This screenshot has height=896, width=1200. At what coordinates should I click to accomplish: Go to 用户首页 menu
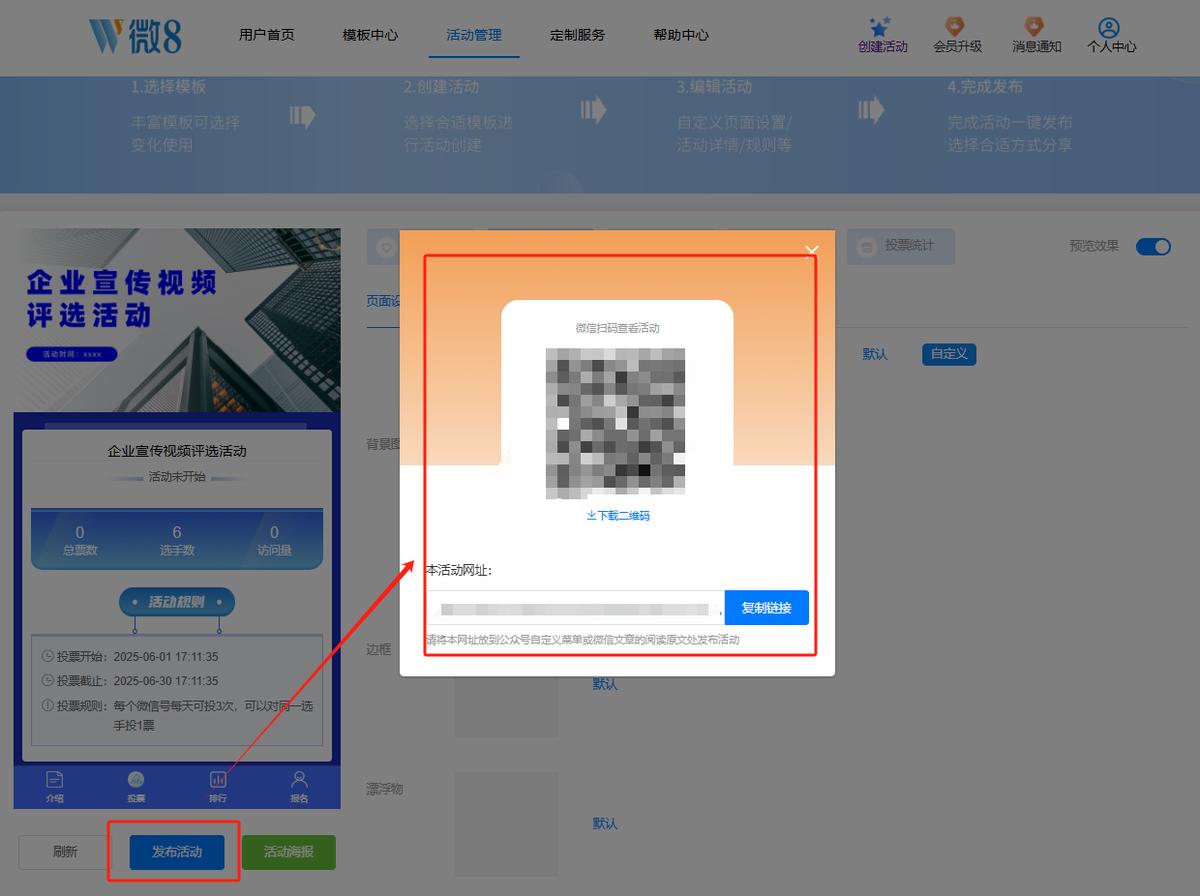[267, 35]
